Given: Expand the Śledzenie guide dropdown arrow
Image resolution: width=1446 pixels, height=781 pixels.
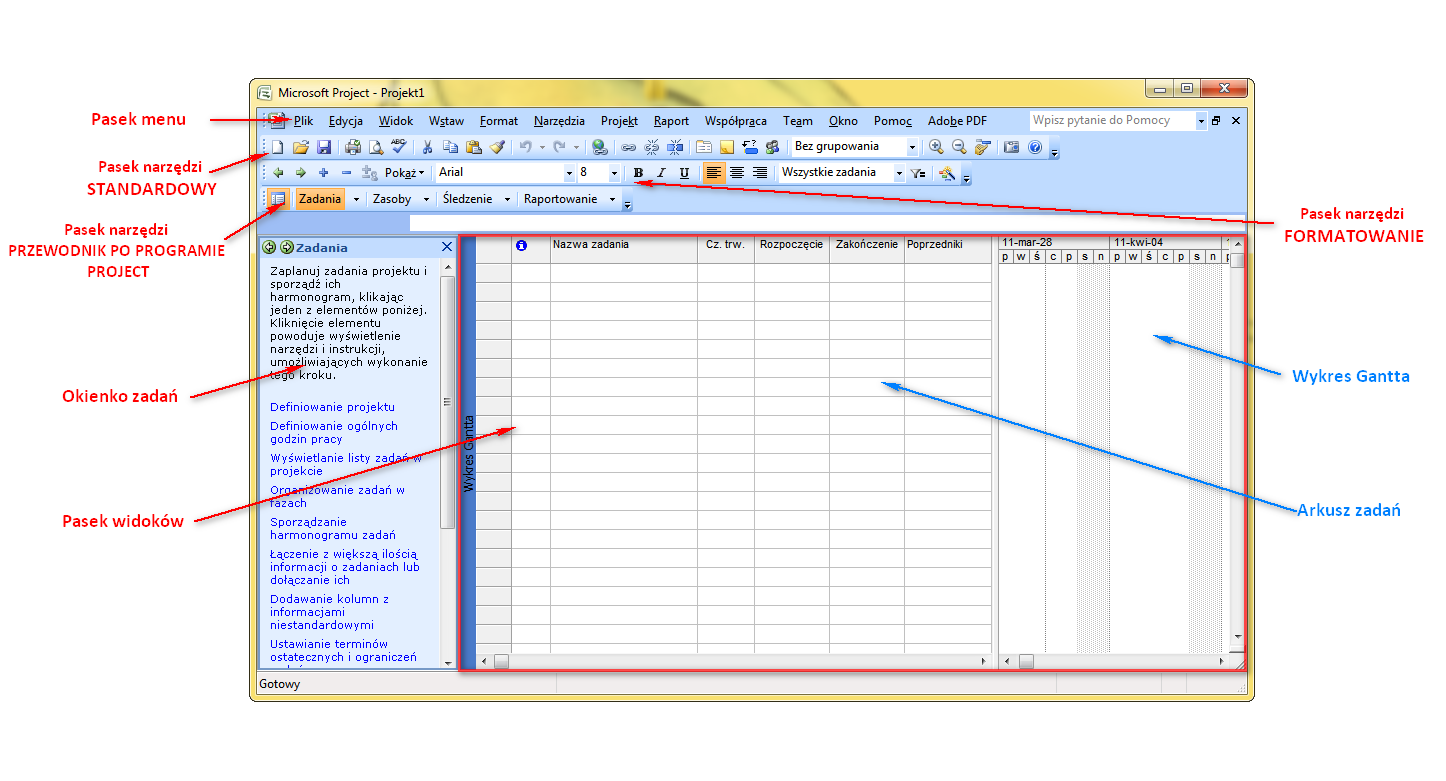Looking at the screenshot, I should [x=507, y=198].
